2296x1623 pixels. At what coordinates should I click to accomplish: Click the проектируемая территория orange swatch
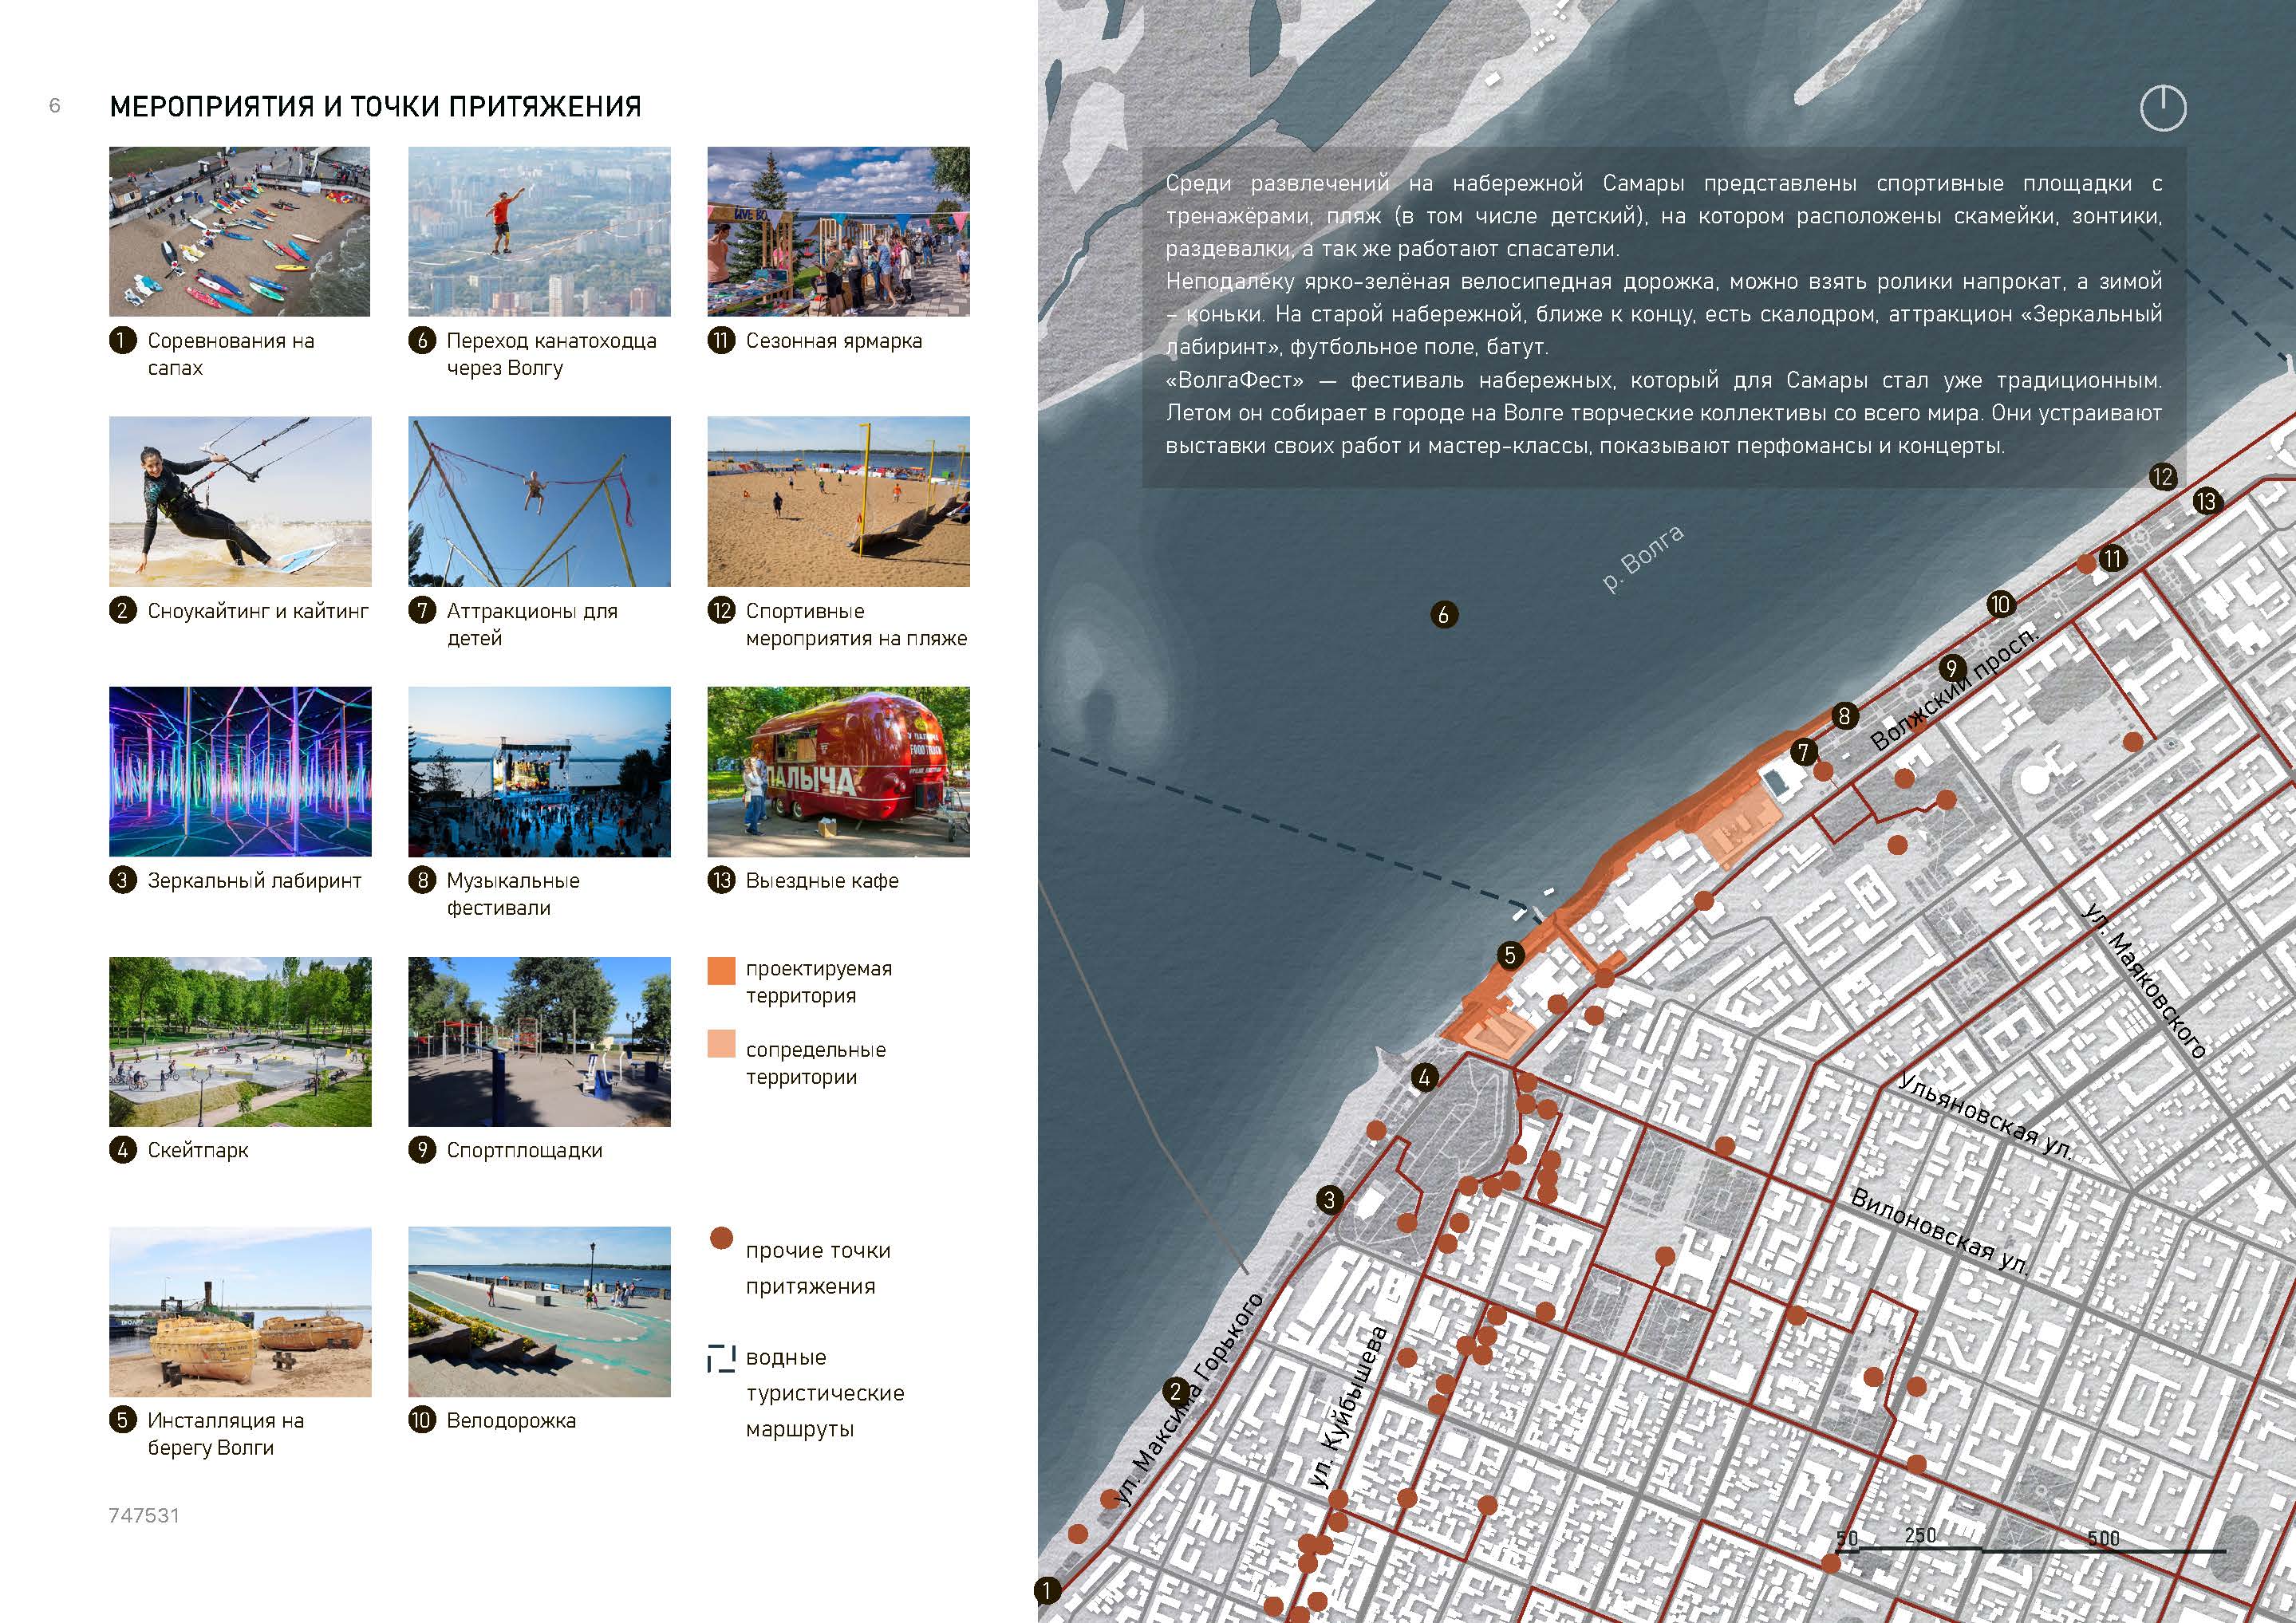(721, 971)
